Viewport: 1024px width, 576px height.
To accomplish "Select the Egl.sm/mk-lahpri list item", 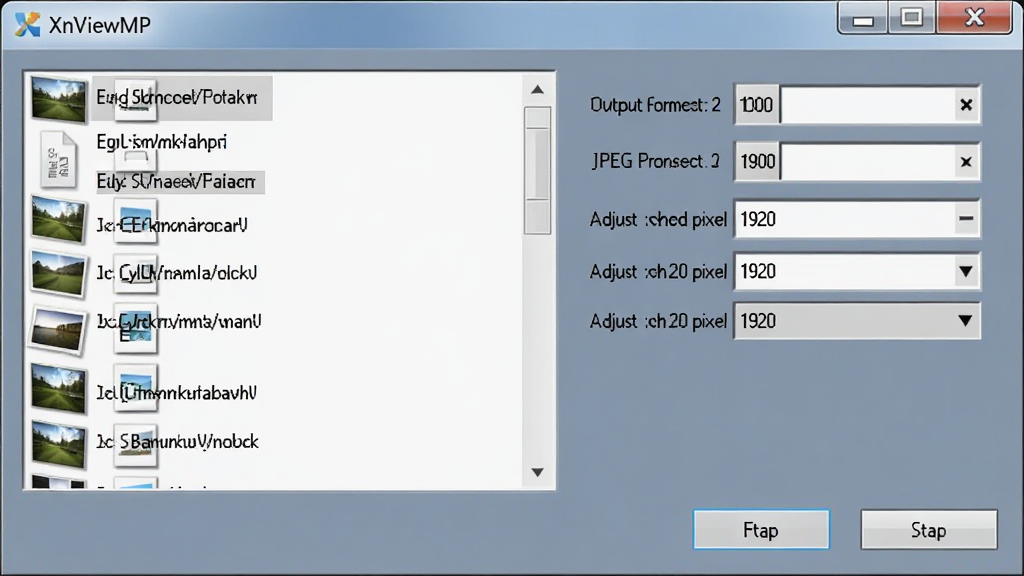I will point(161,142).
